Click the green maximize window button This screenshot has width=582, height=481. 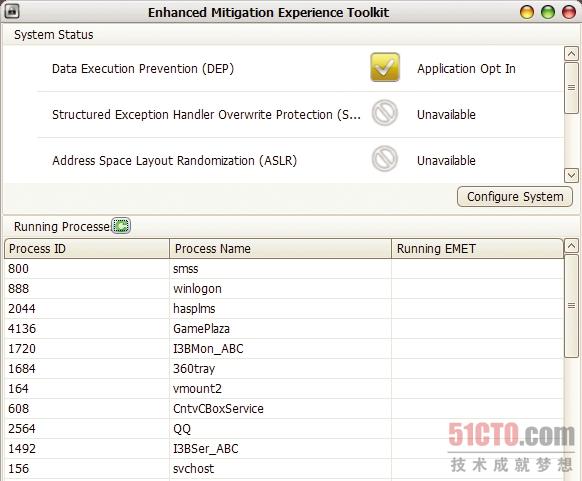(x=548, y=12)
